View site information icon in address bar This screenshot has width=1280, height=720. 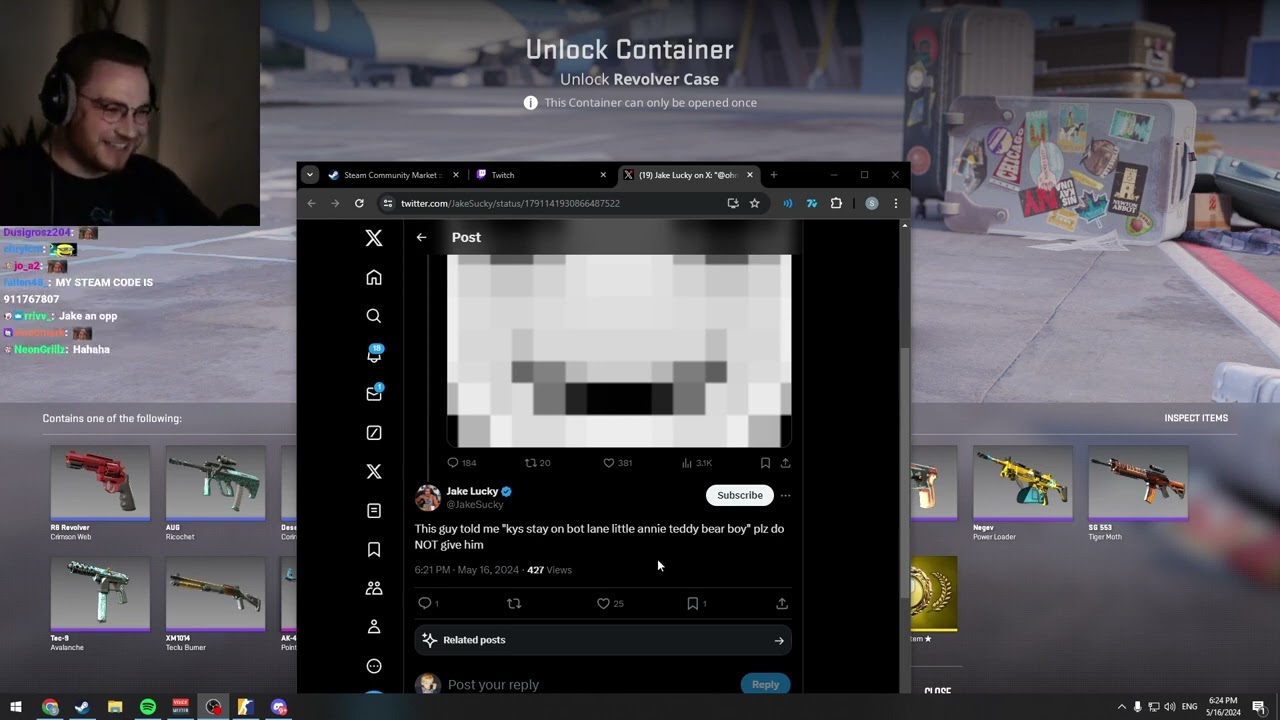[x=388, y=203]
